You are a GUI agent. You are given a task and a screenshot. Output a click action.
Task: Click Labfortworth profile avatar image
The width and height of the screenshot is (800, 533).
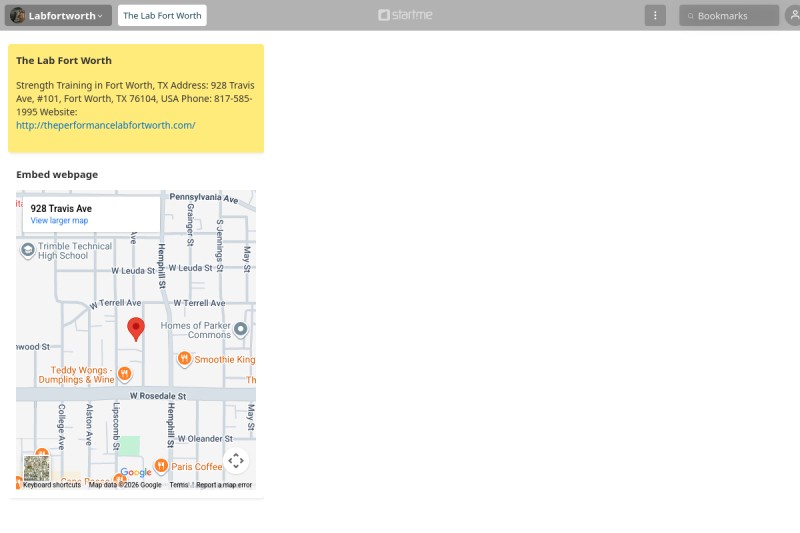pyautogui.click(x=18, y=15)
